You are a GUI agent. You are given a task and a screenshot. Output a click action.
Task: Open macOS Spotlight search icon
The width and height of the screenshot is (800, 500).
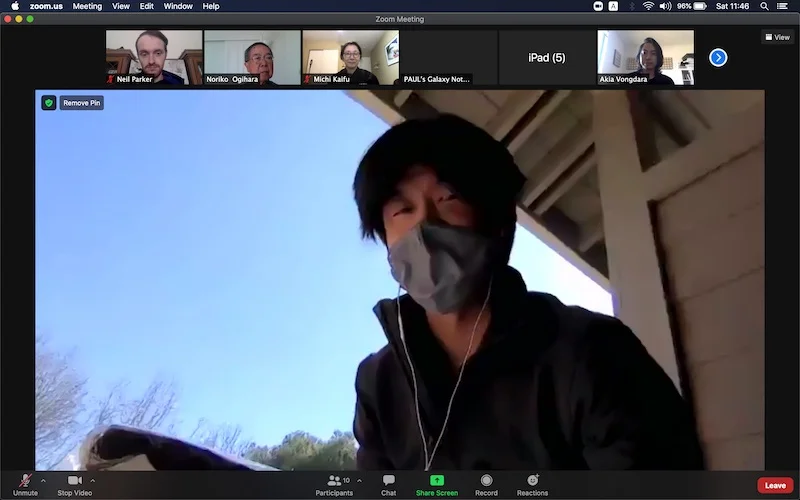tap(764, 6)
